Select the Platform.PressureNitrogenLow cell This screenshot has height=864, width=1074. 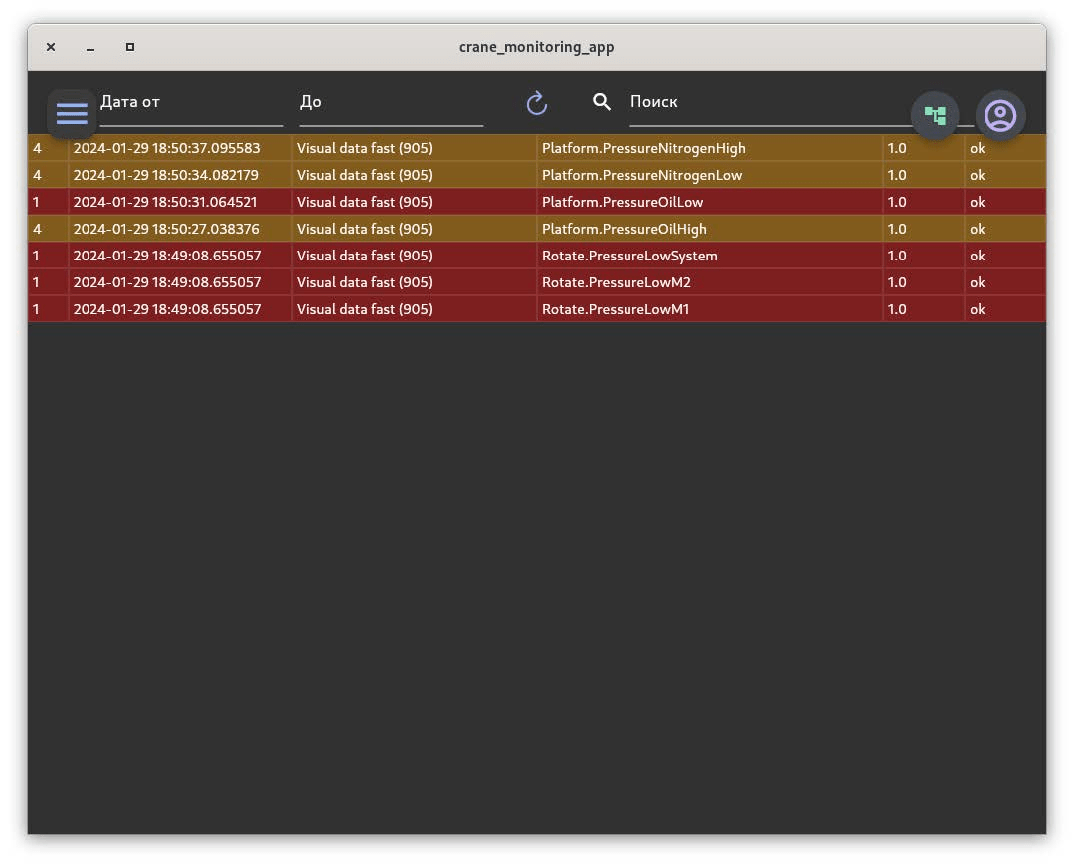710,175
